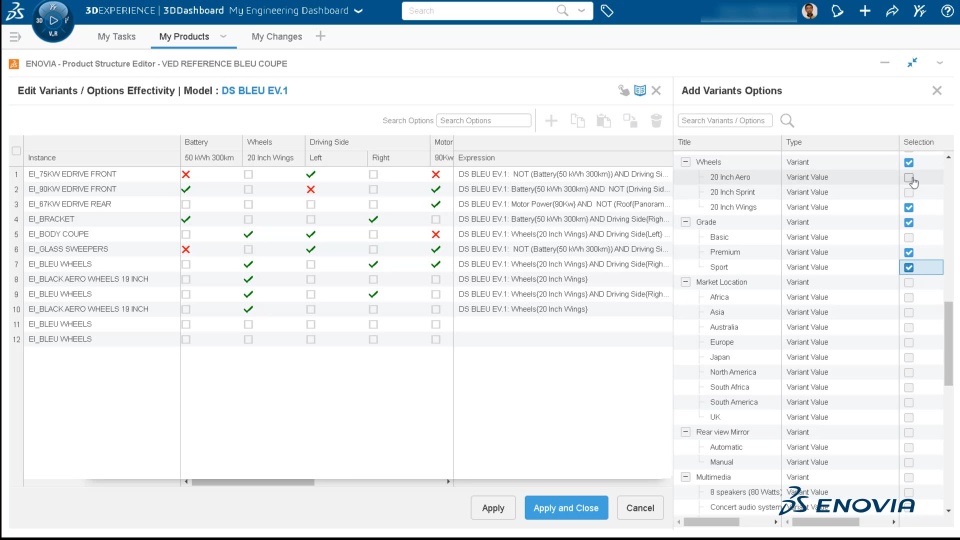The width and height of the screenshot is (960, 540).
Task: Collapse the Rear view Mirror node
Action: coord(686,432)
